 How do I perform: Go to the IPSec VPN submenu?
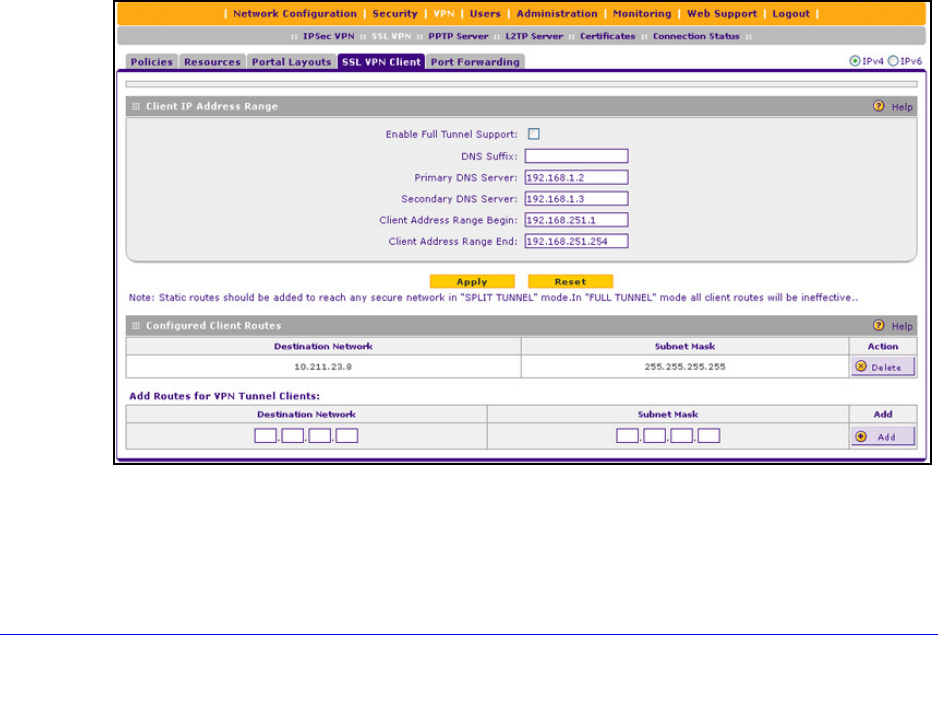(x=327, y=36)
